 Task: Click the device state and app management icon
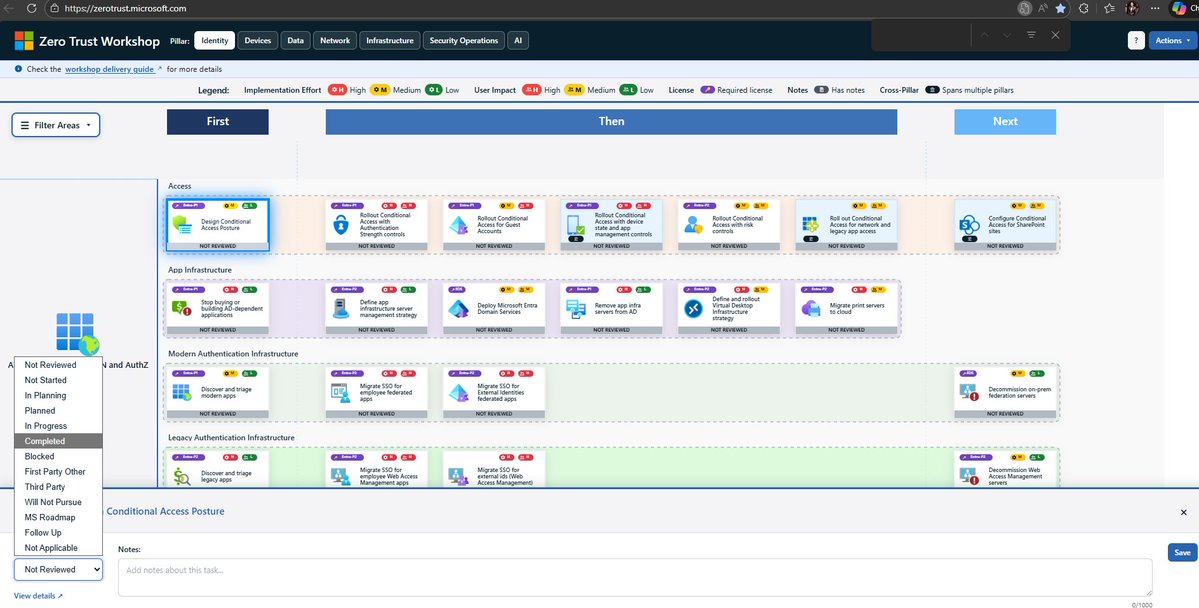point(575,224)
